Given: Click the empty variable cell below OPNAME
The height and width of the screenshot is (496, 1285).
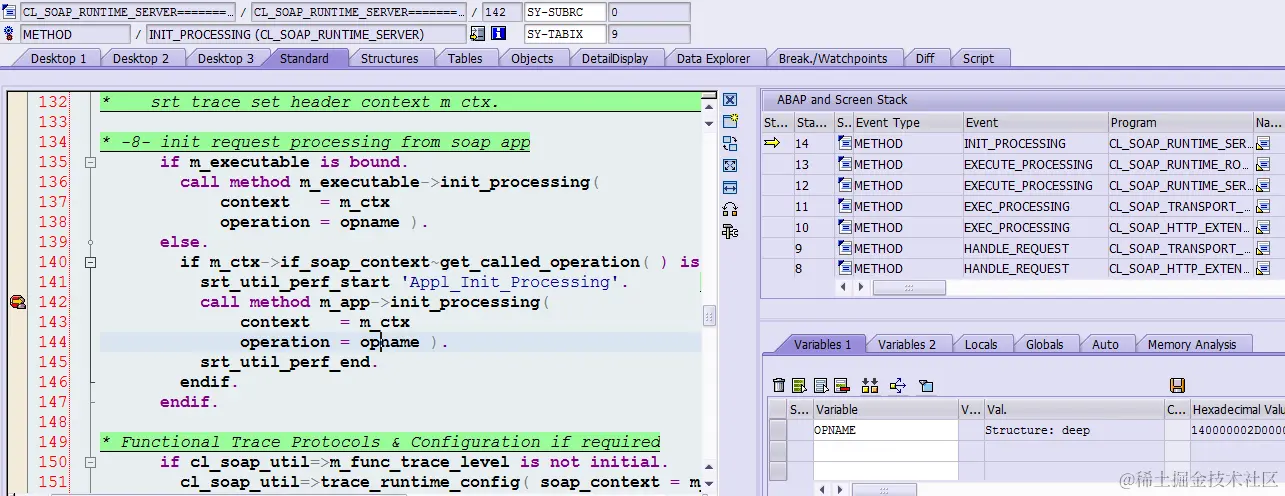Looking at the screenshot, I should click(885, 451).
